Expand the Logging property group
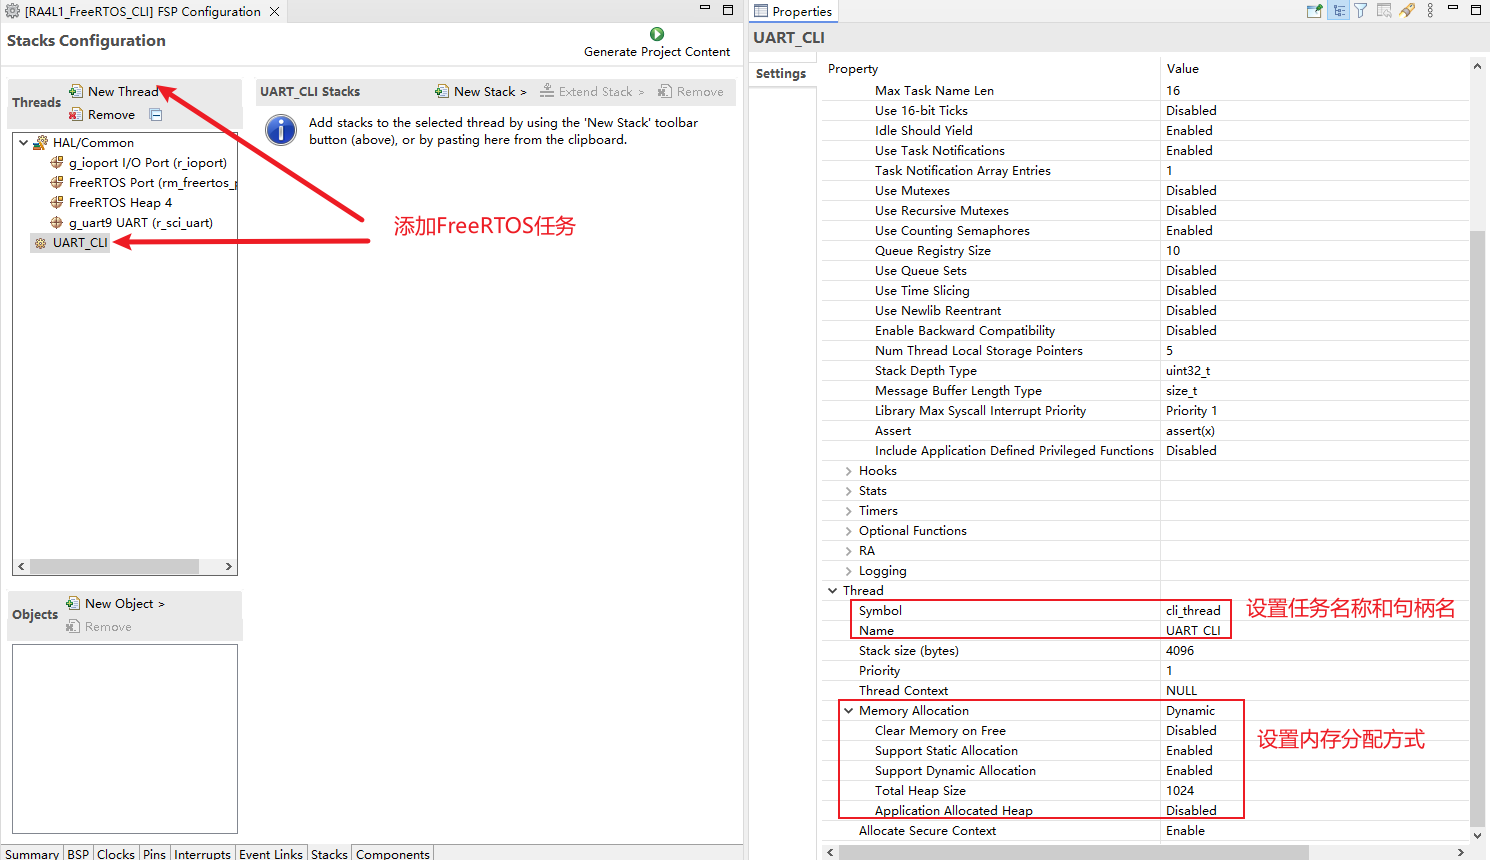1490x860 pixels. click(848, 571)
